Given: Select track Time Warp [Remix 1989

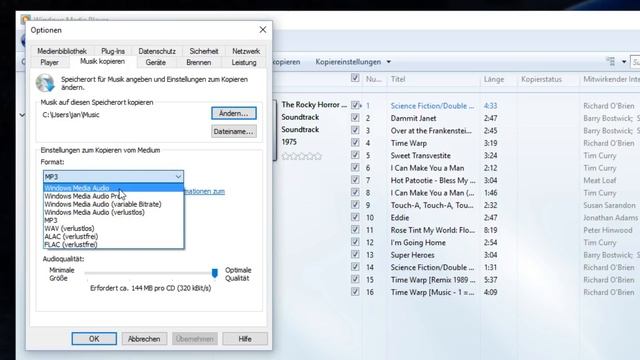Looking at the screenshot, I should [x=433, y=280].
